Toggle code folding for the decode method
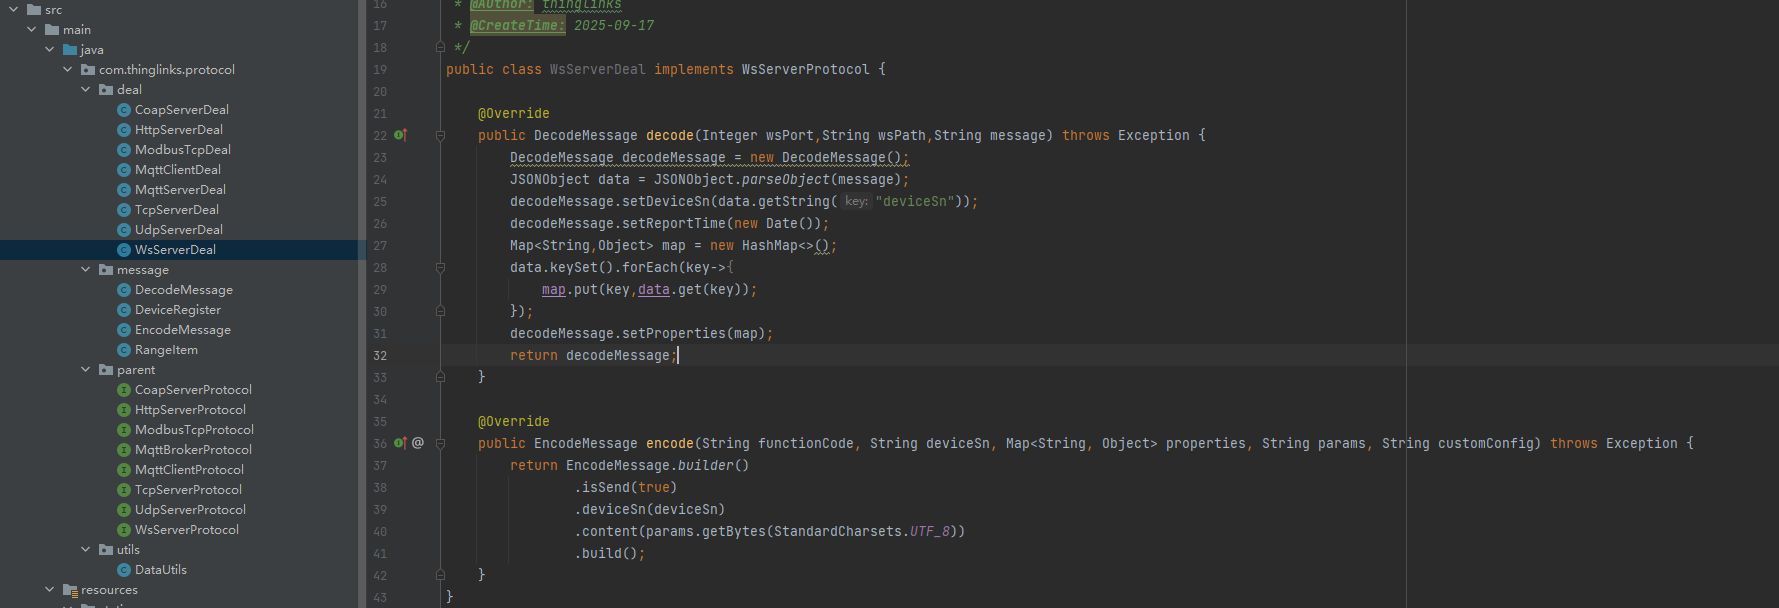This screenshot has width=1779, height=608. tap(440, 135)
